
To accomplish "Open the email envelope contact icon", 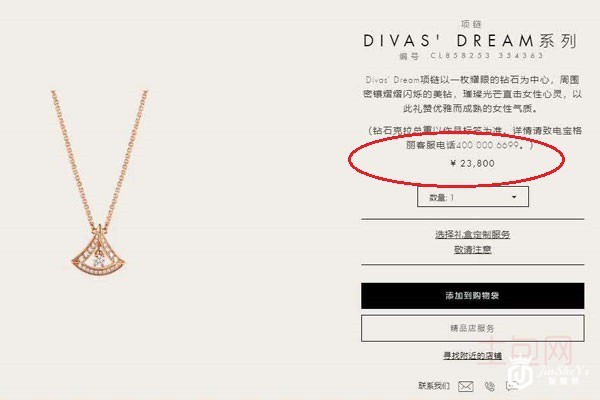I will click(x=466, y=386).
